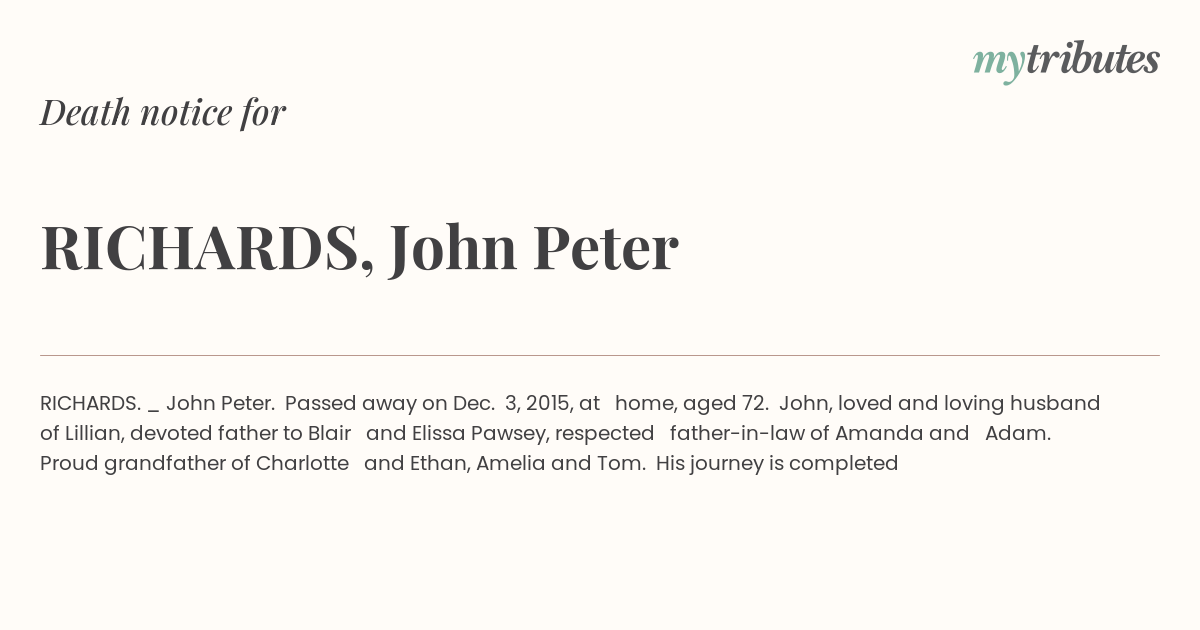Viewport: 1200px width, 630px height.
Task: Click the "Death notice for" subtitle
Action: 163,113
